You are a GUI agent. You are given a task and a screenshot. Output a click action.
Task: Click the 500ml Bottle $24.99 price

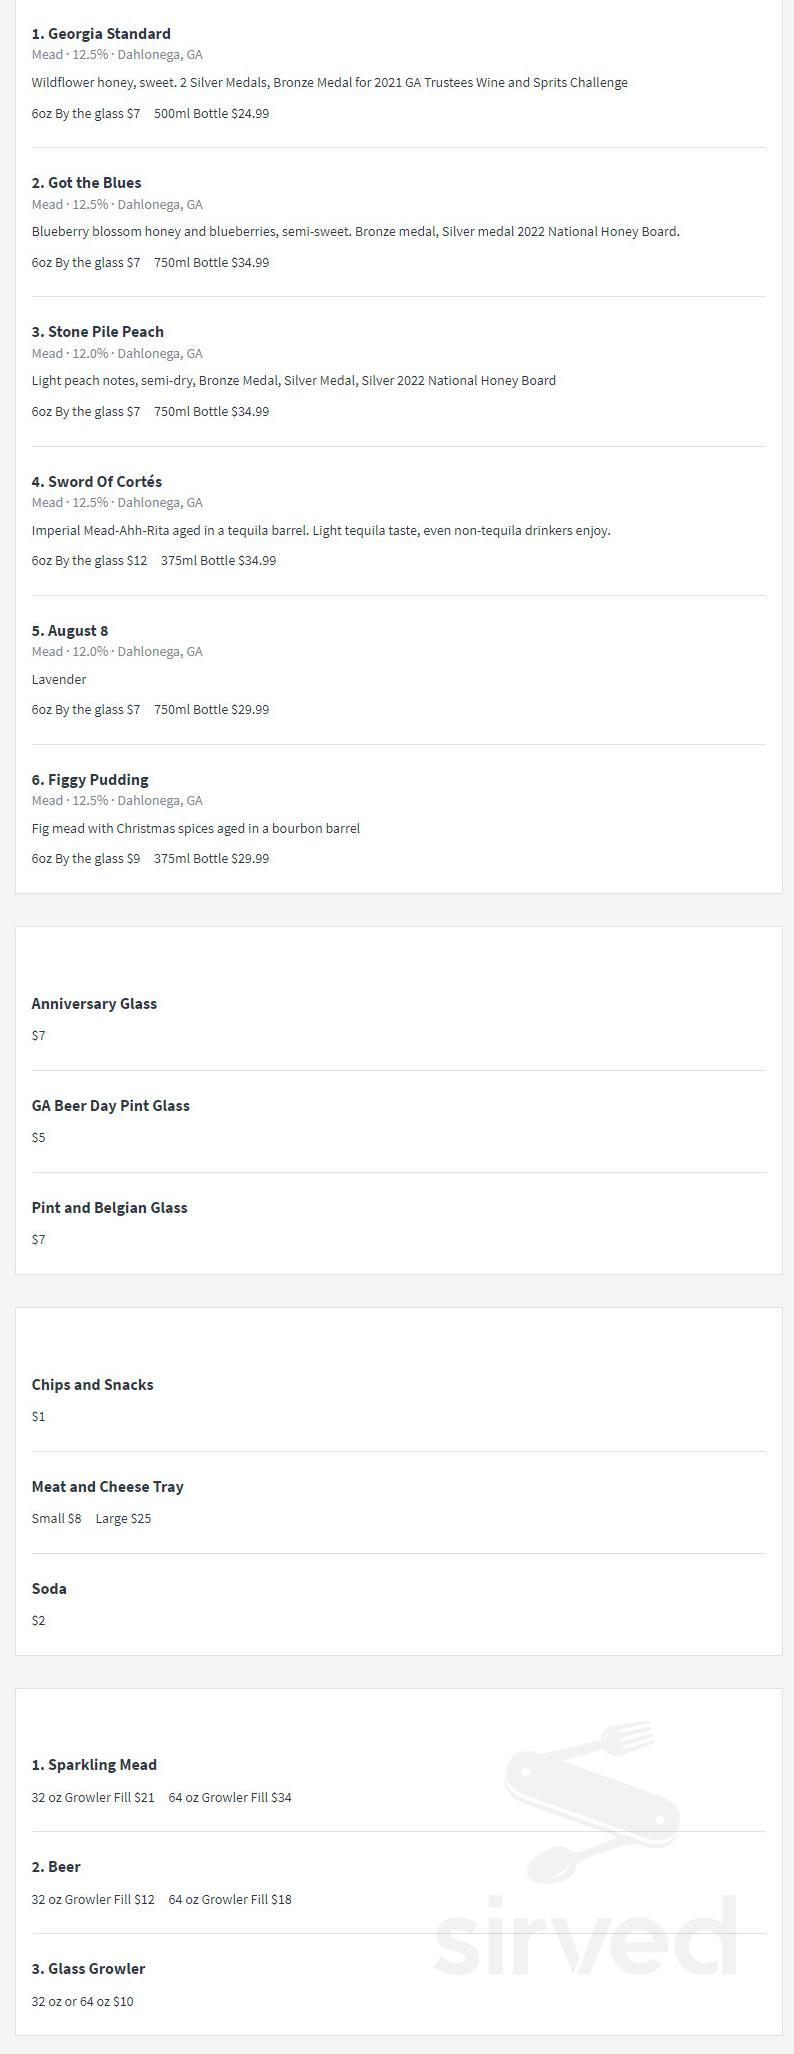coord(211,114)
